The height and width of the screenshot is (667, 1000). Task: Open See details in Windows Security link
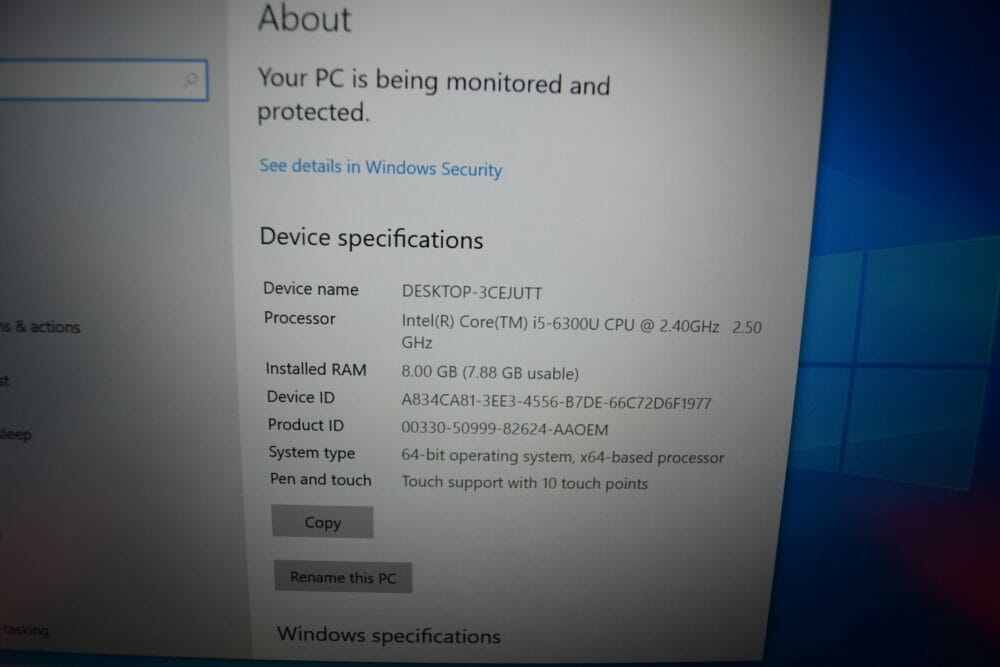pos(381,167)
